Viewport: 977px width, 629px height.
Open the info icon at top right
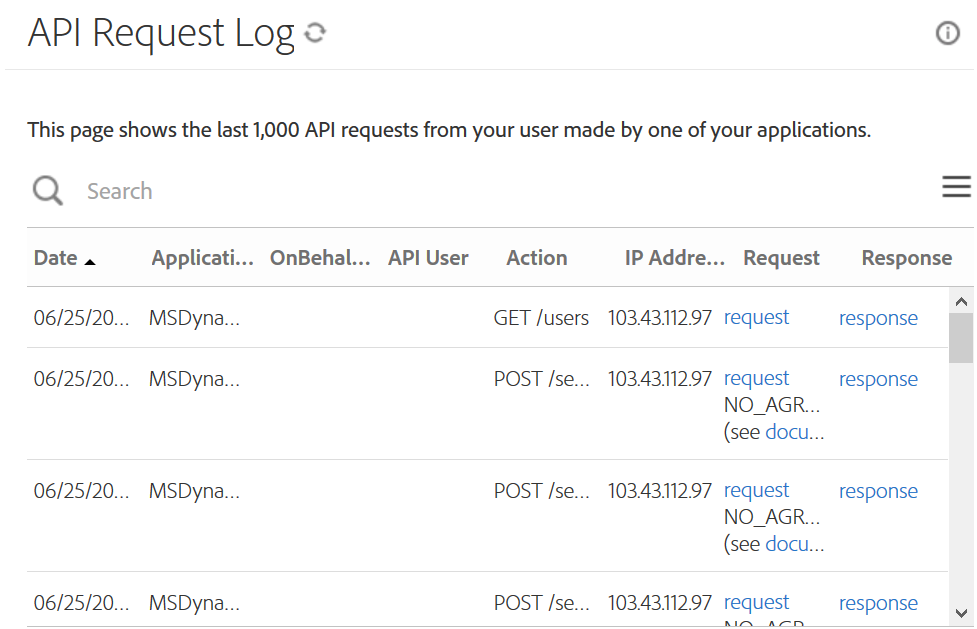pyautogui.click(x=948, y=32)
